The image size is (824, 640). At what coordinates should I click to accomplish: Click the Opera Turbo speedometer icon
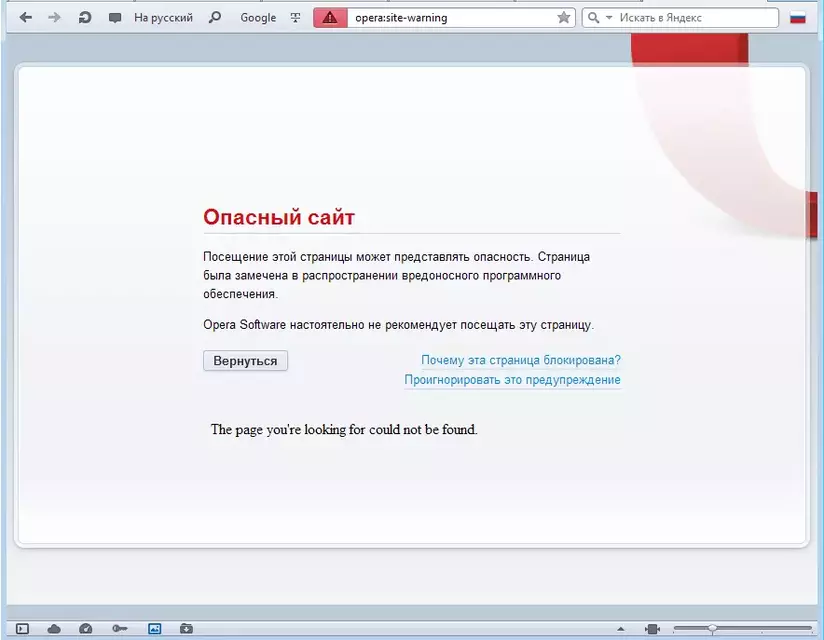click(x=86, y=628)
